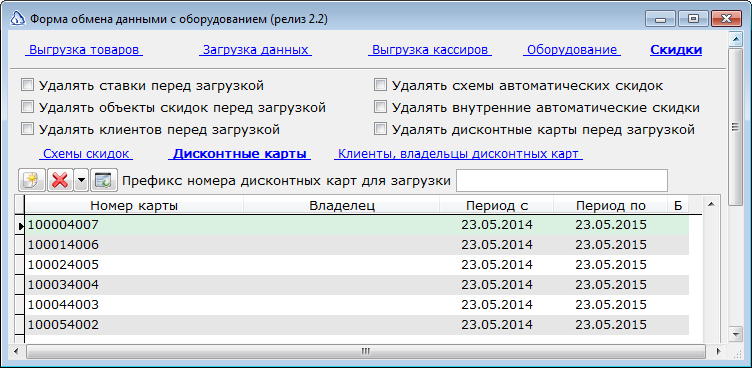Select card number 100034004
This screenshot has height=368, width=752.
tap(63, 285)
